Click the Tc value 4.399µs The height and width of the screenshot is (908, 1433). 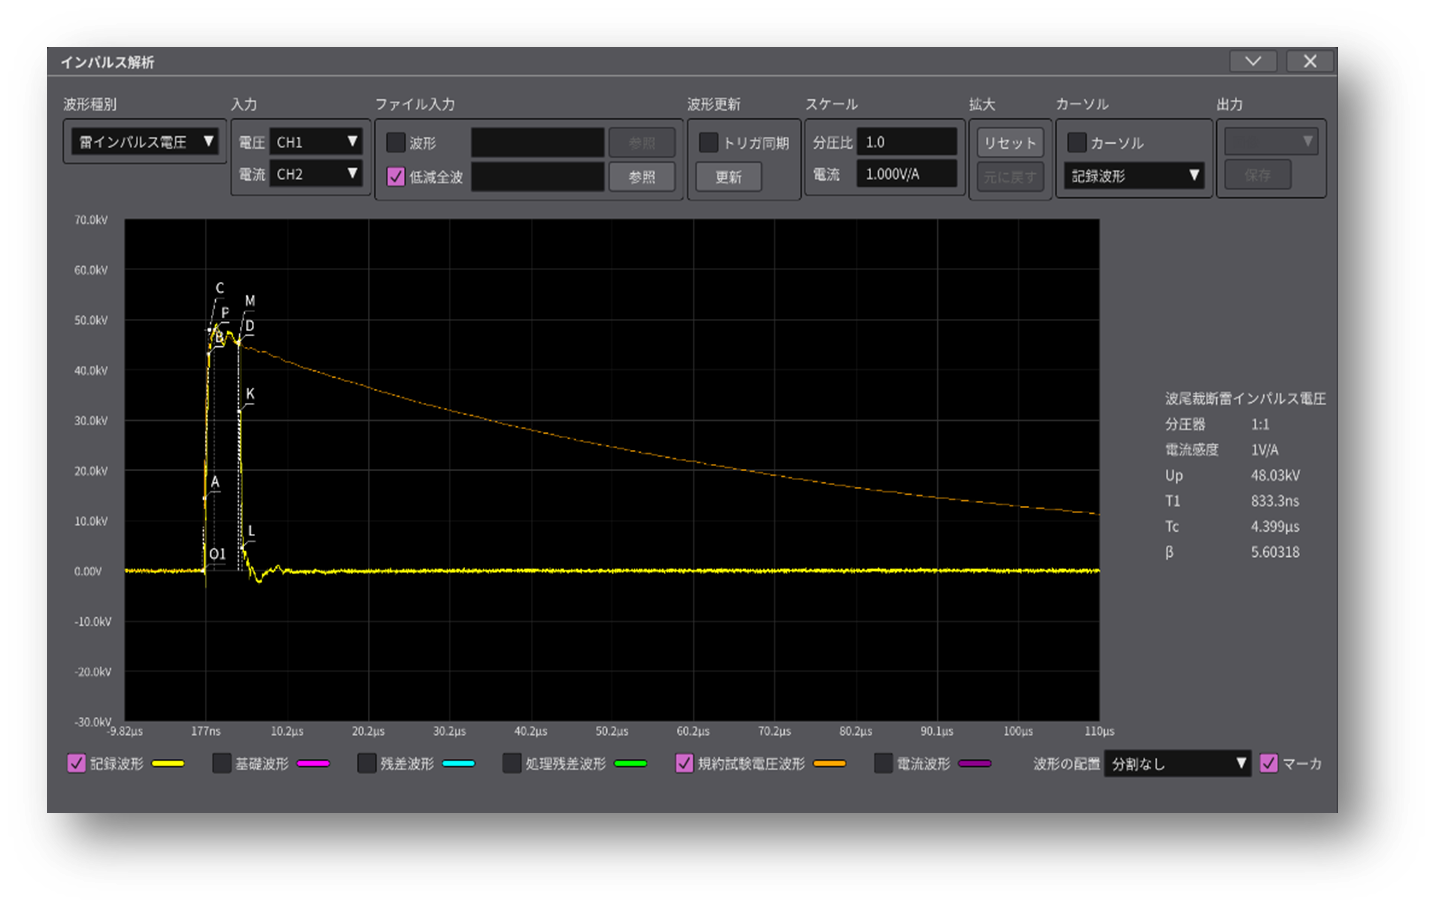point(1275,526)
